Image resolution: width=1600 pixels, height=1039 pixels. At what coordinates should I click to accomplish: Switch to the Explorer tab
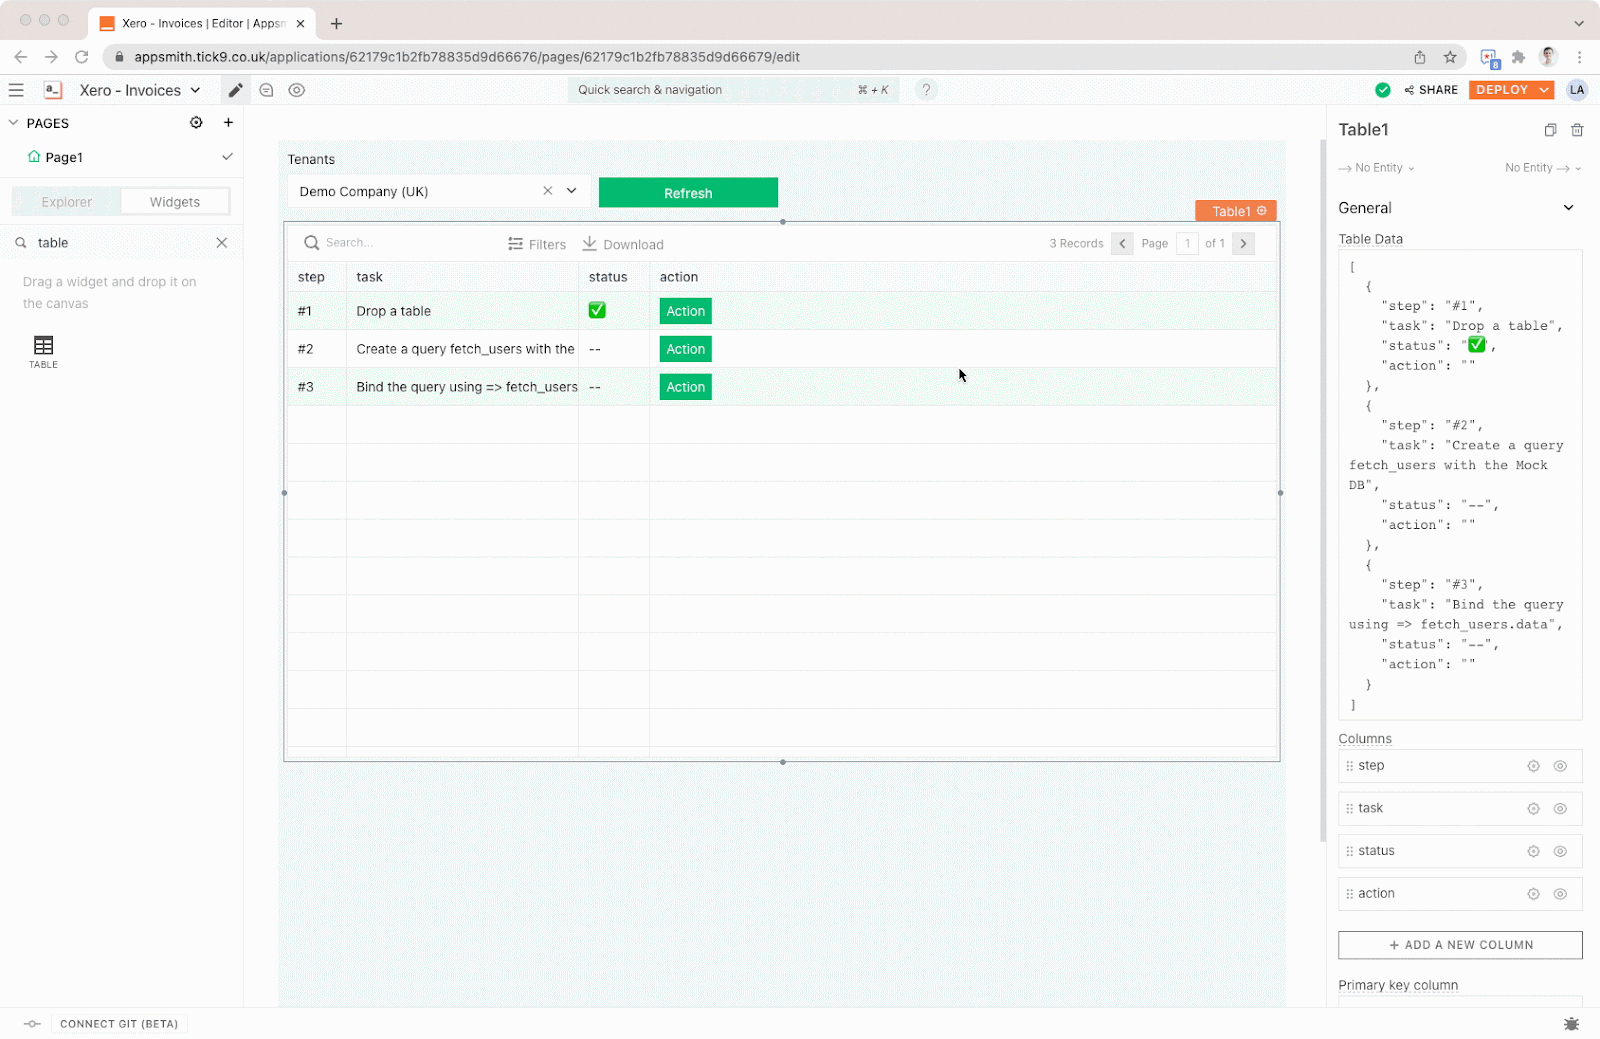[66, 201]
